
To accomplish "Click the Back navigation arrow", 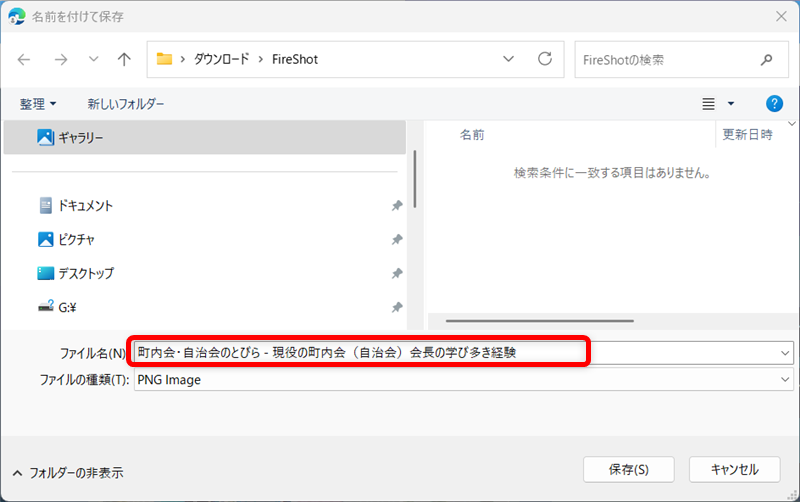I will coord(25,60).
